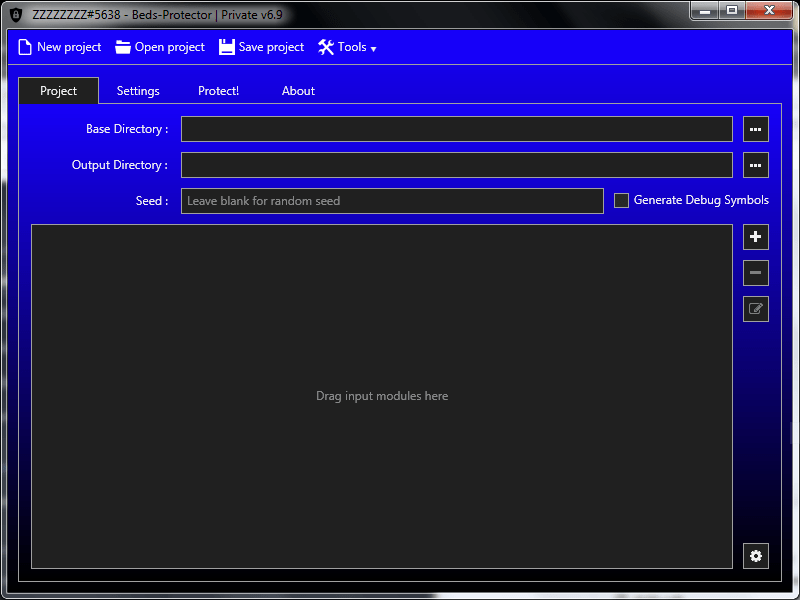Enable Generate Debug Symbols checkbox
The height and width of the screenshot is (600, 800).
tap(621, 201)
